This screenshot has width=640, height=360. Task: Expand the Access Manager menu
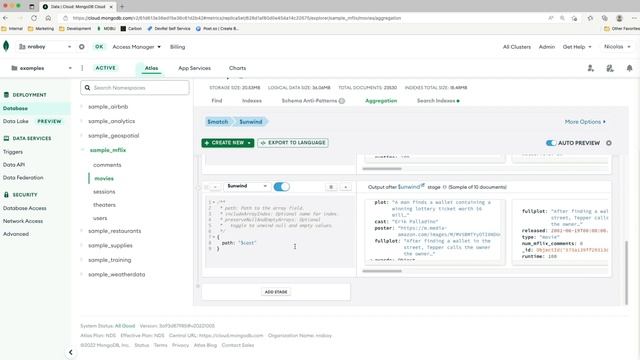pos(136,47)
